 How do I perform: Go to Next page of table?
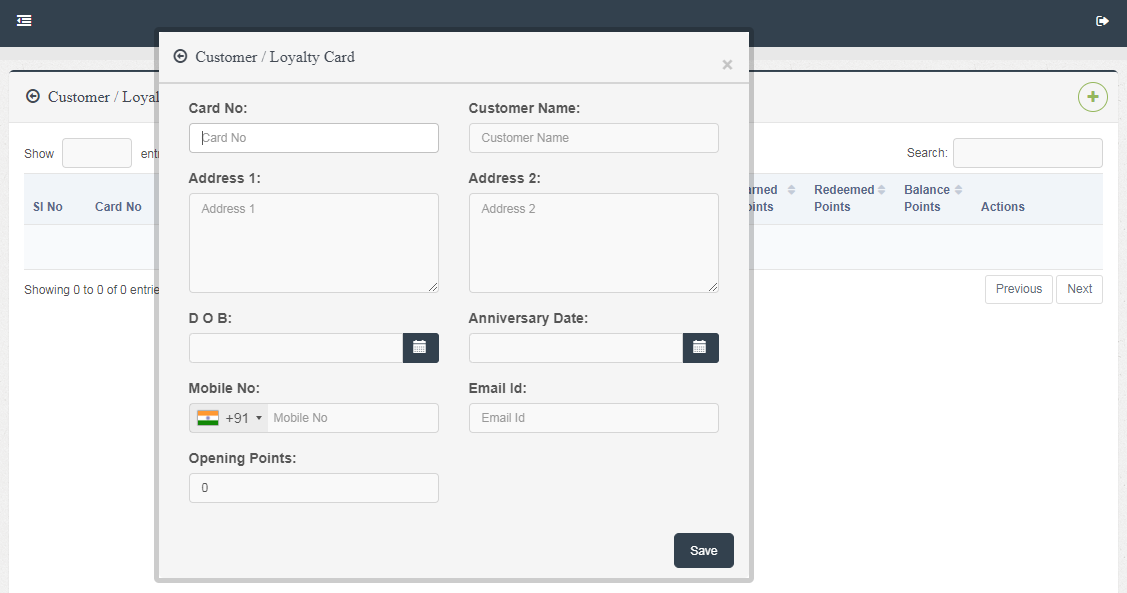[x=1079, y=289]
